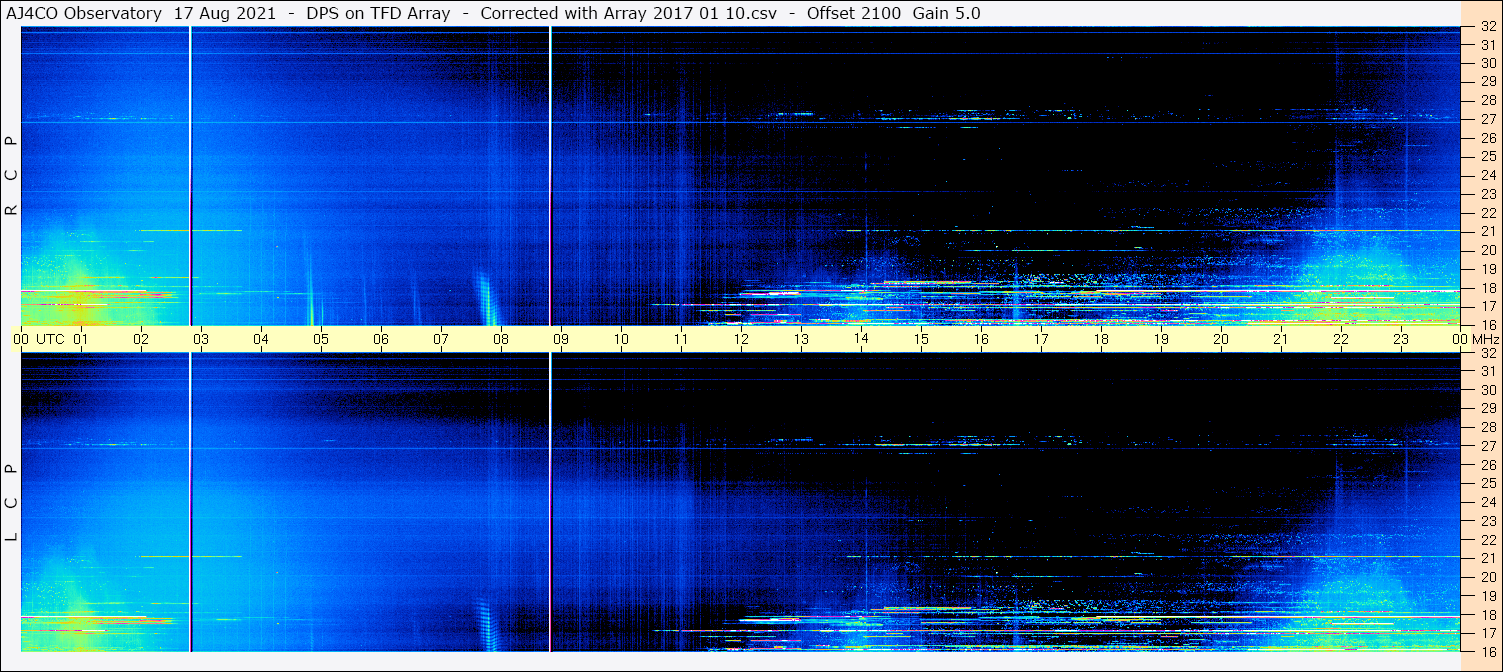Select the '21' hour label on time axis

click(x=1281, y=339)
